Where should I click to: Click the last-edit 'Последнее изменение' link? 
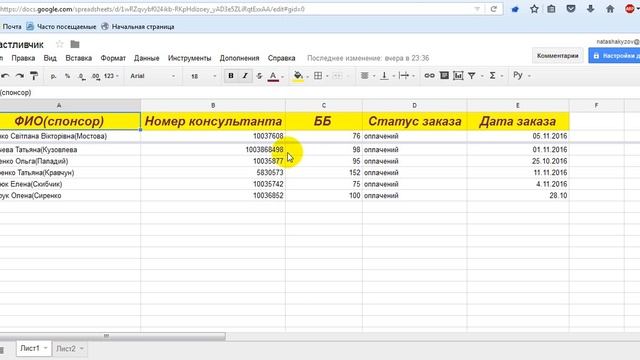pos(368,58)
